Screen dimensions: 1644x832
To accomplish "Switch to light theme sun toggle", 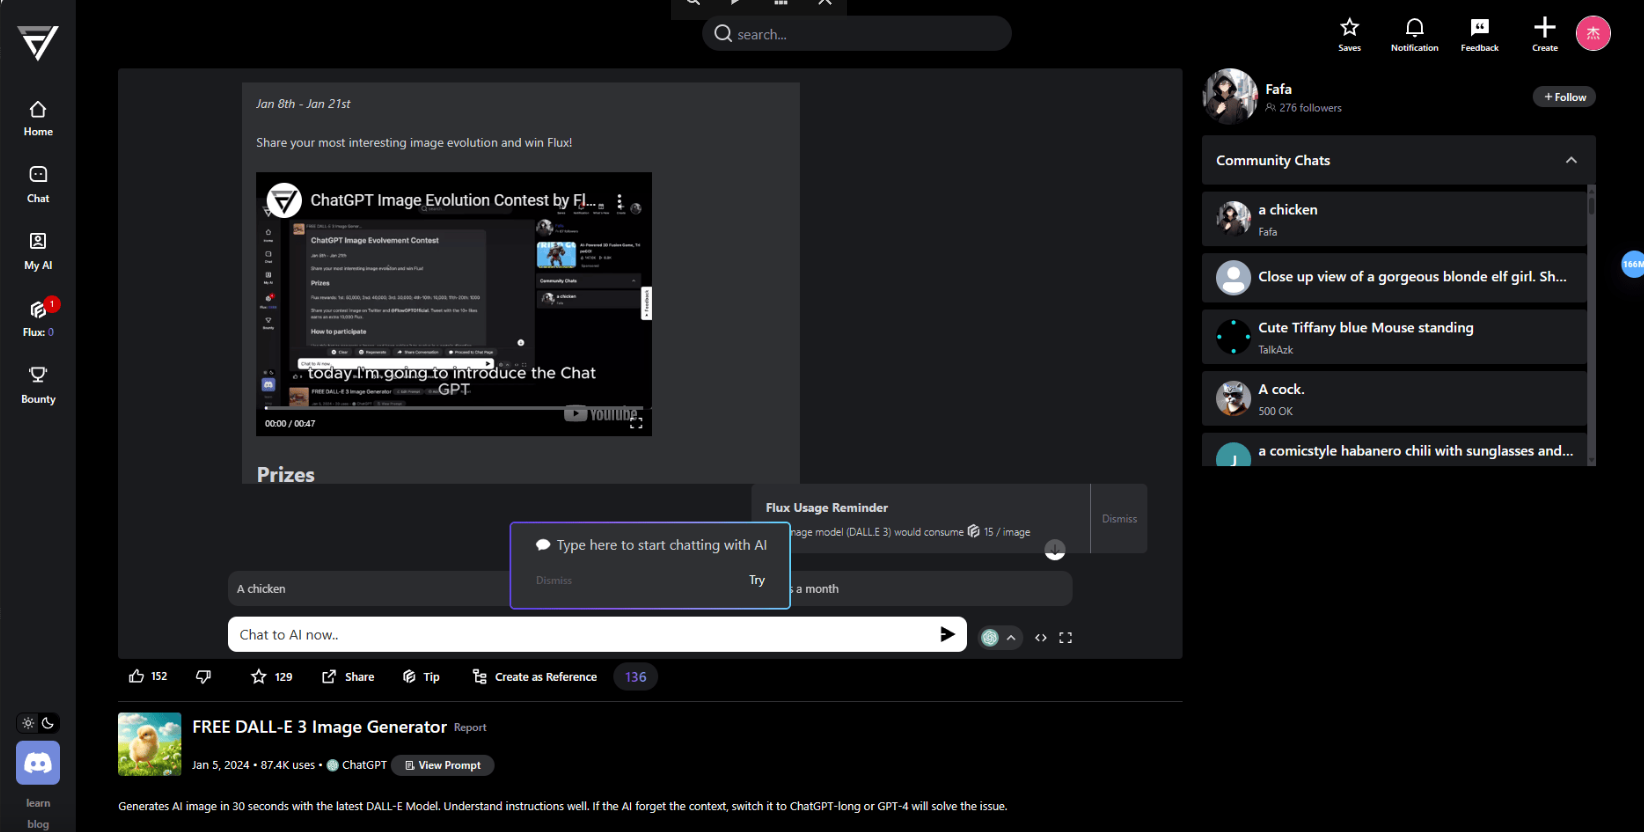I will point(28,723).
